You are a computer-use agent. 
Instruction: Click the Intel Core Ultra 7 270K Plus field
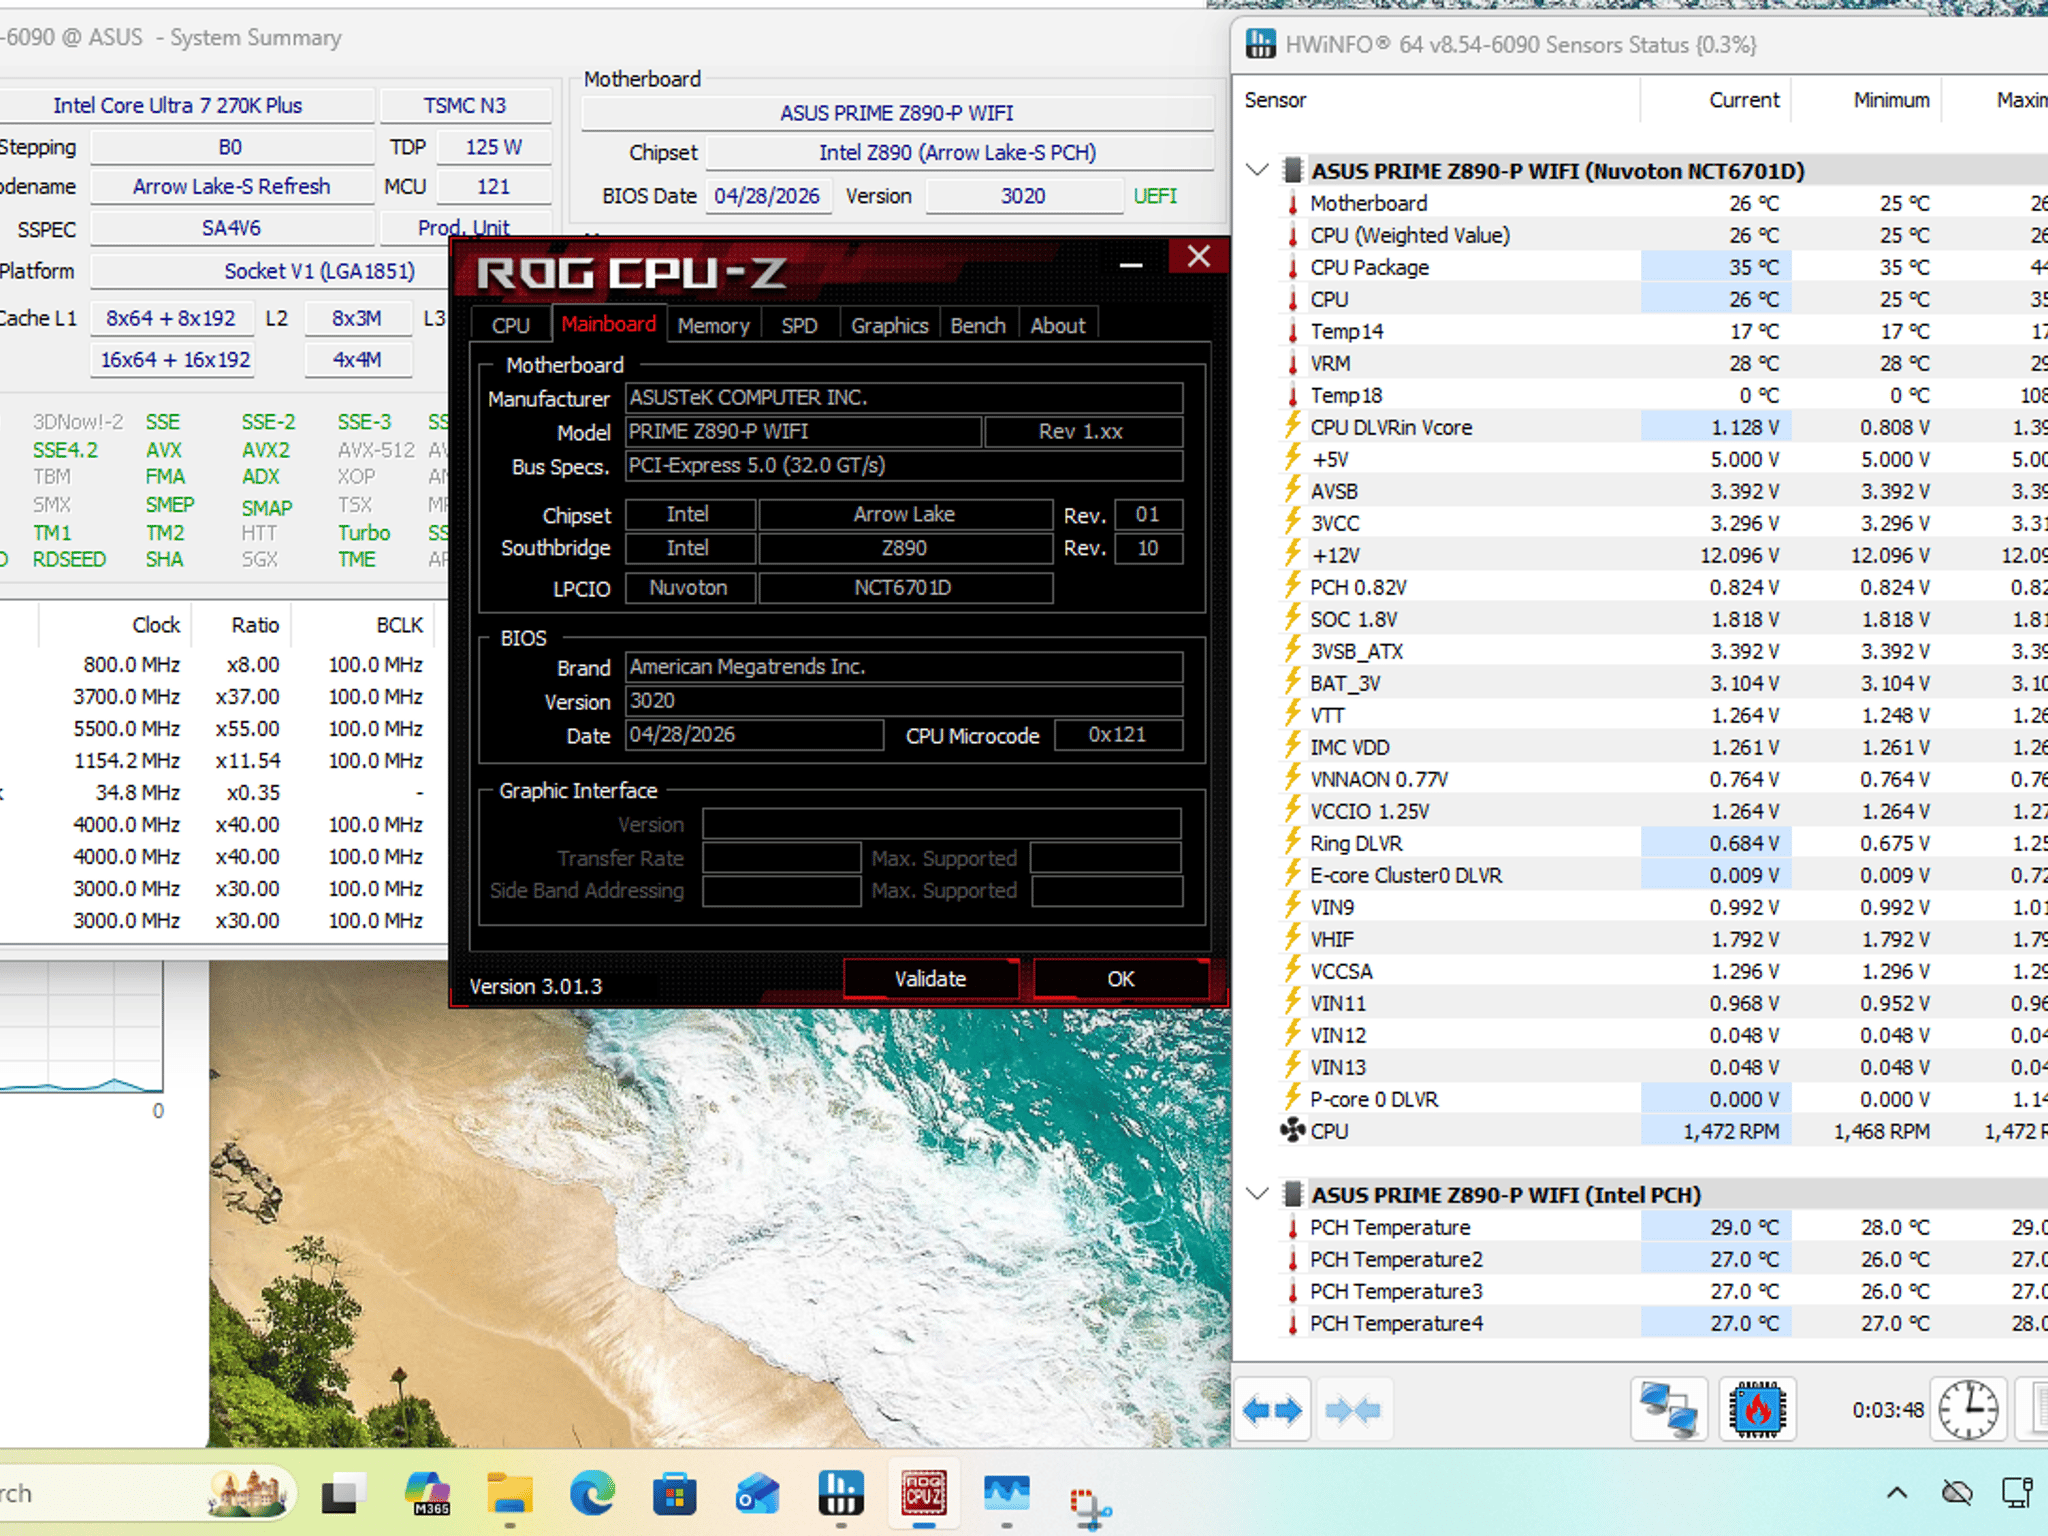point(186,105)
